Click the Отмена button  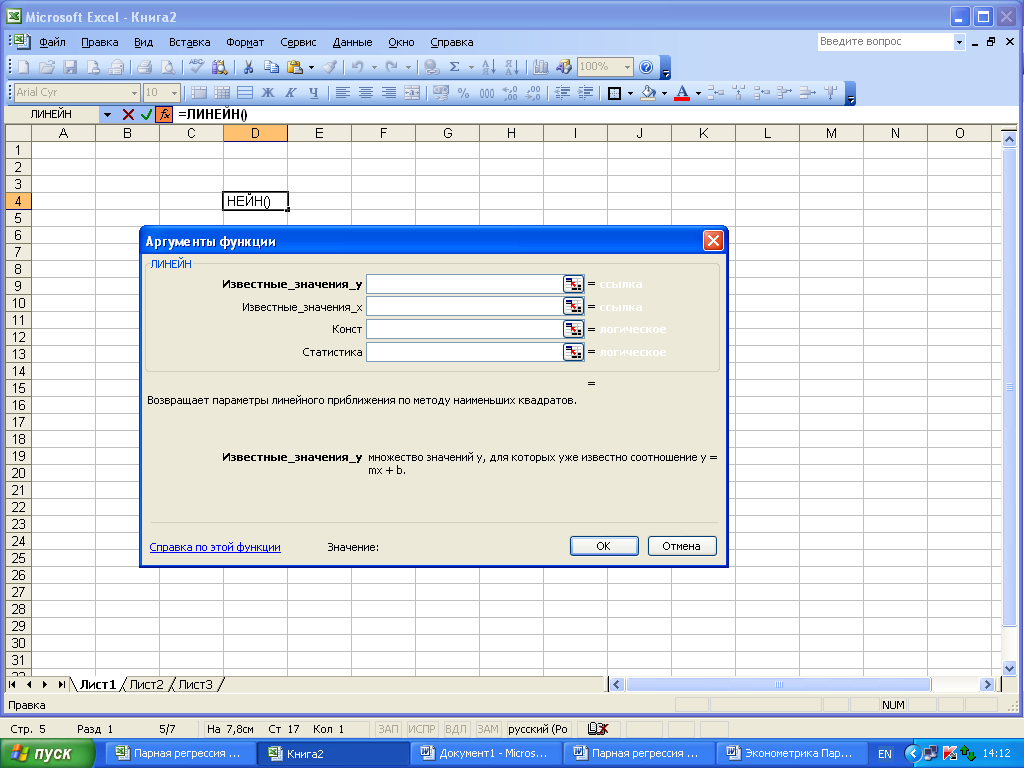(682, 546)
